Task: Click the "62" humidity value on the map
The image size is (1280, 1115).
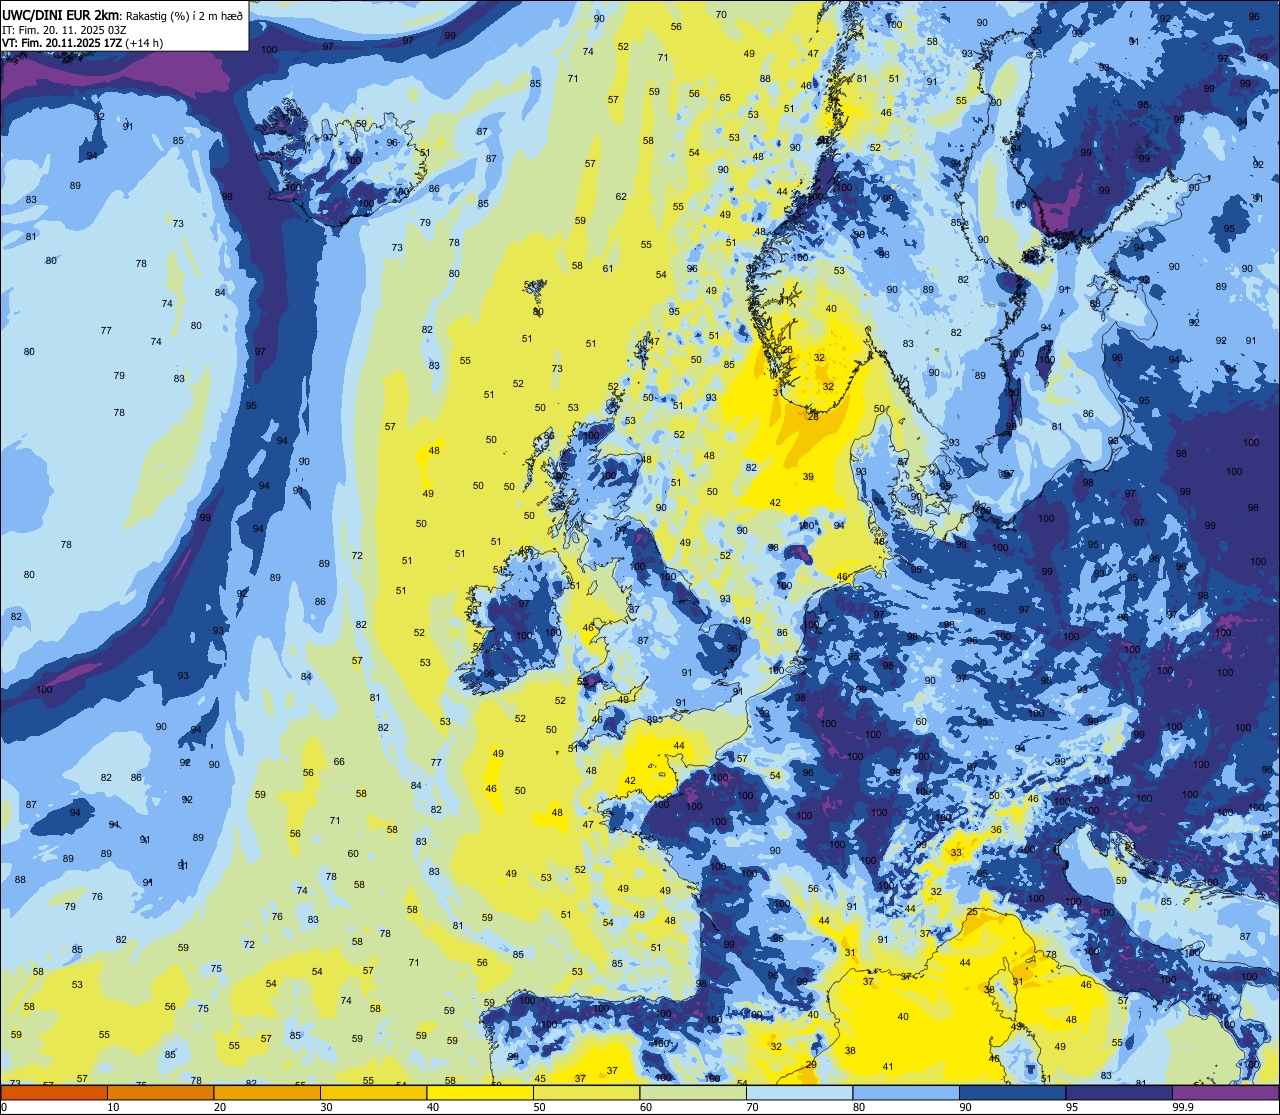Action: 621,196
